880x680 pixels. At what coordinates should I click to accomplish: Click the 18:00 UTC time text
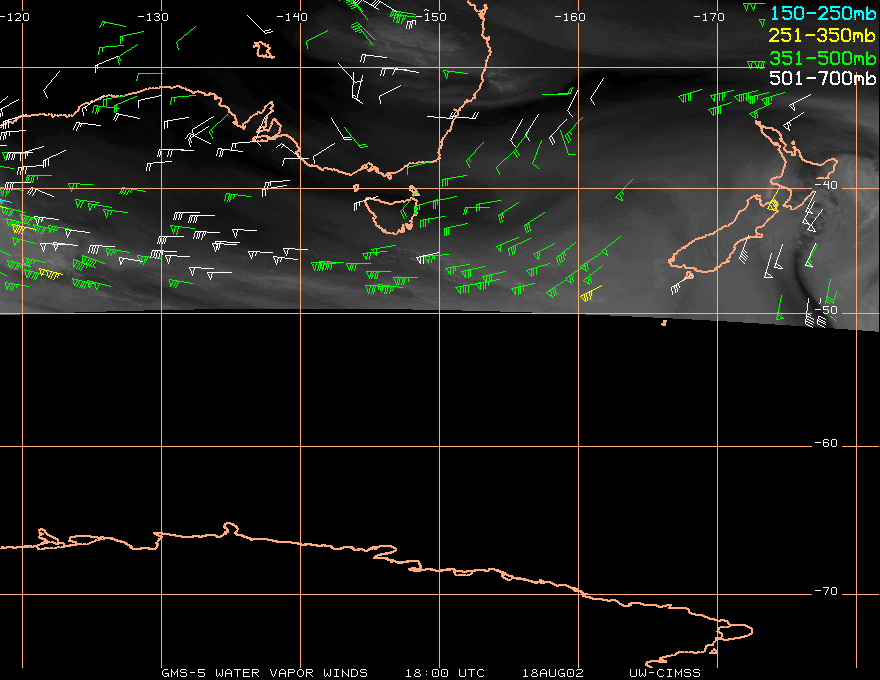[x=444, y=673]
